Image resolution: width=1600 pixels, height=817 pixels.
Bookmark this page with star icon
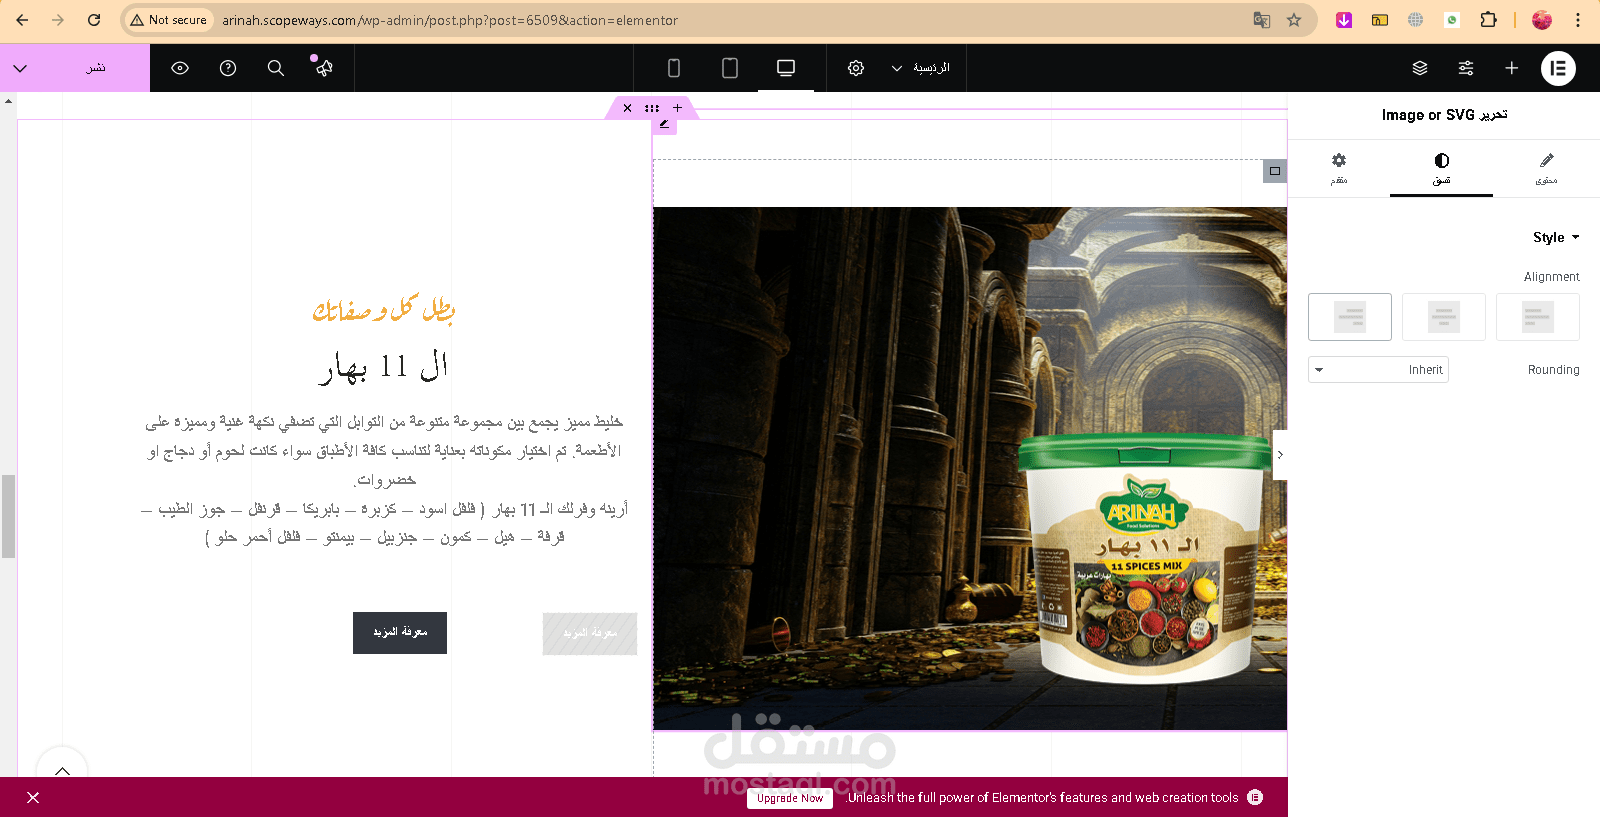(x=1294, y=20)
